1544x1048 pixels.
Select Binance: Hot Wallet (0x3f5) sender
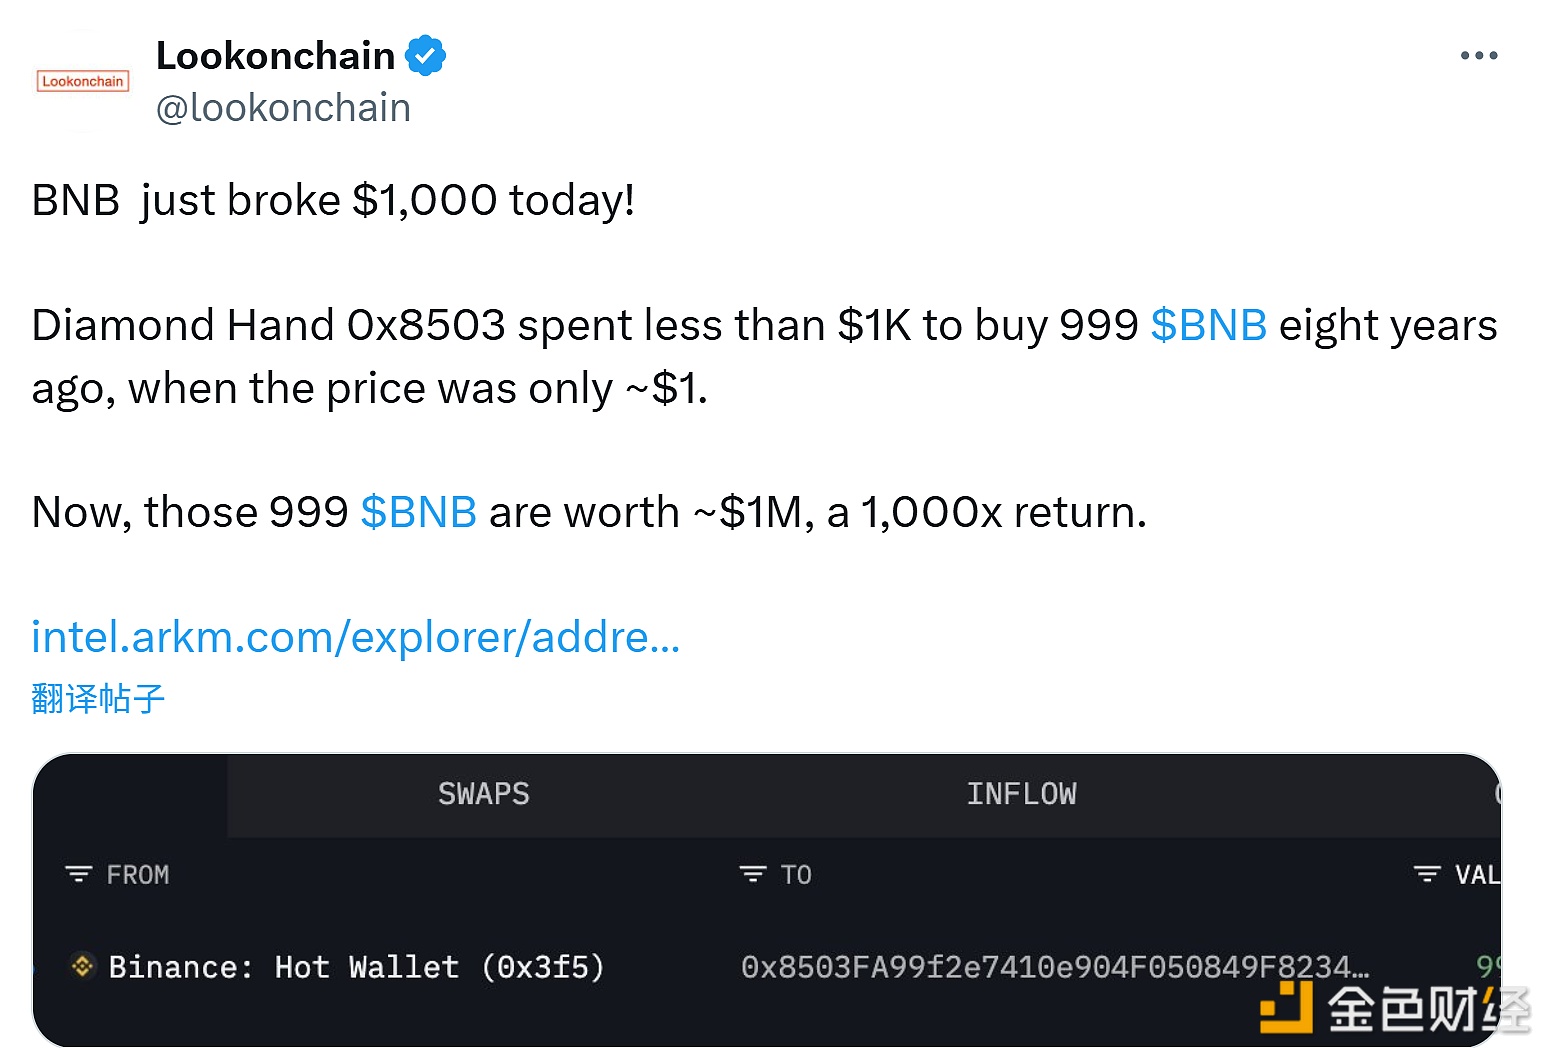pyautogui.click(x=356, y=967)
